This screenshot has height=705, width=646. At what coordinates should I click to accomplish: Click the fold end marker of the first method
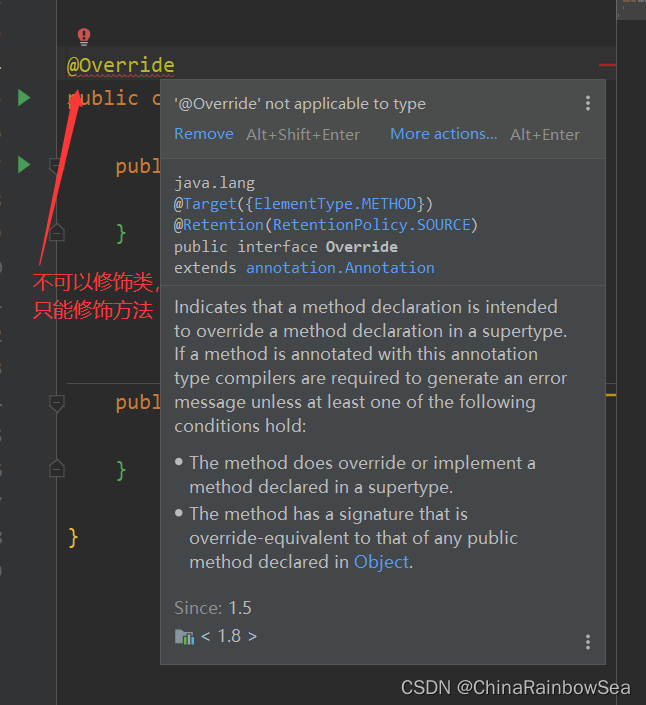(x=57, y=232)
